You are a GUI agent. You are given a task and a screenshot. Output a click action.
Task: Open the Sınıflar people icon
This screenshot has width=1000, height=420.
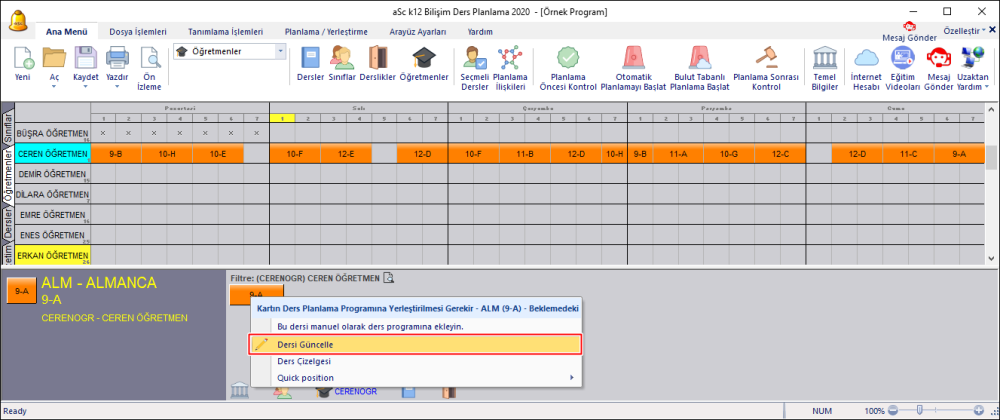point(342,58)
